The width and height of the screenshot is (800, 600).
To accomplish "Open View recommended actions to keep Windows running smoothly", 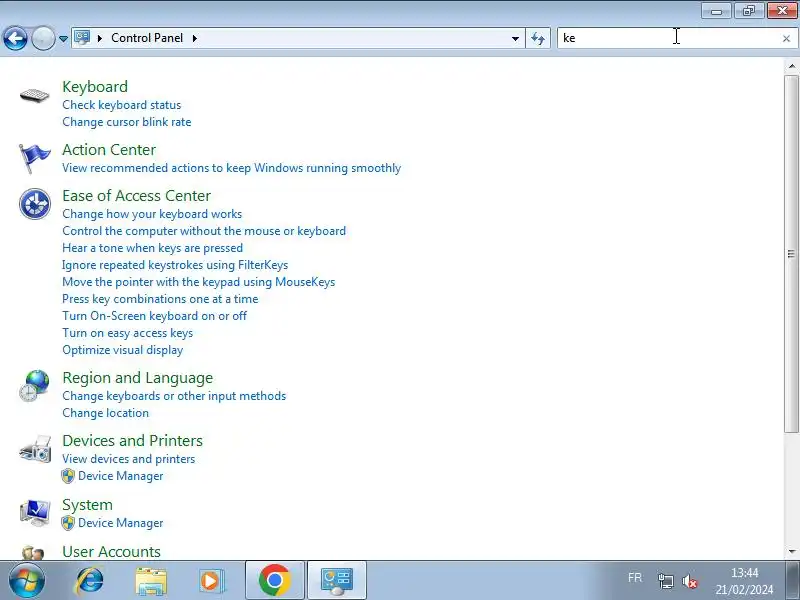I will 232,168.
